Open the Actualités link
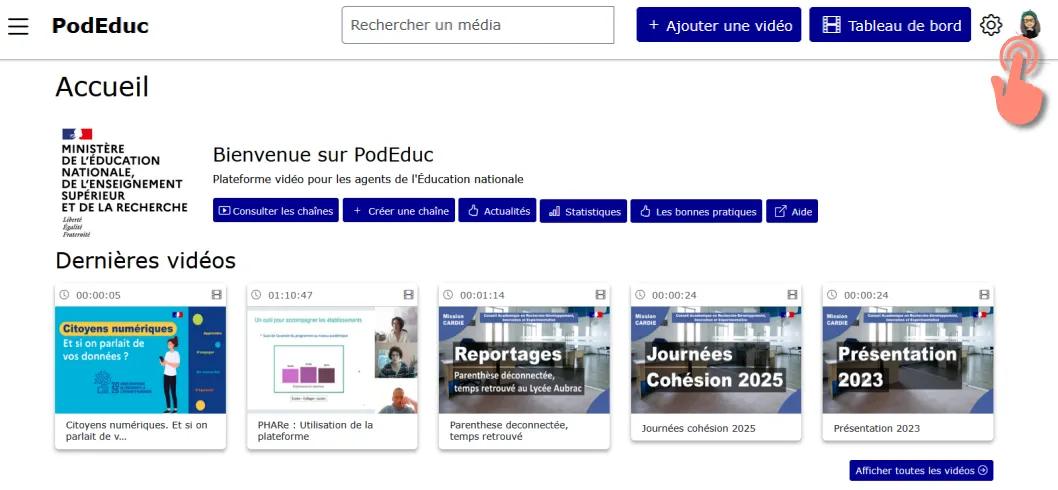Screen dimensions: 1058x490 (498, 211)
